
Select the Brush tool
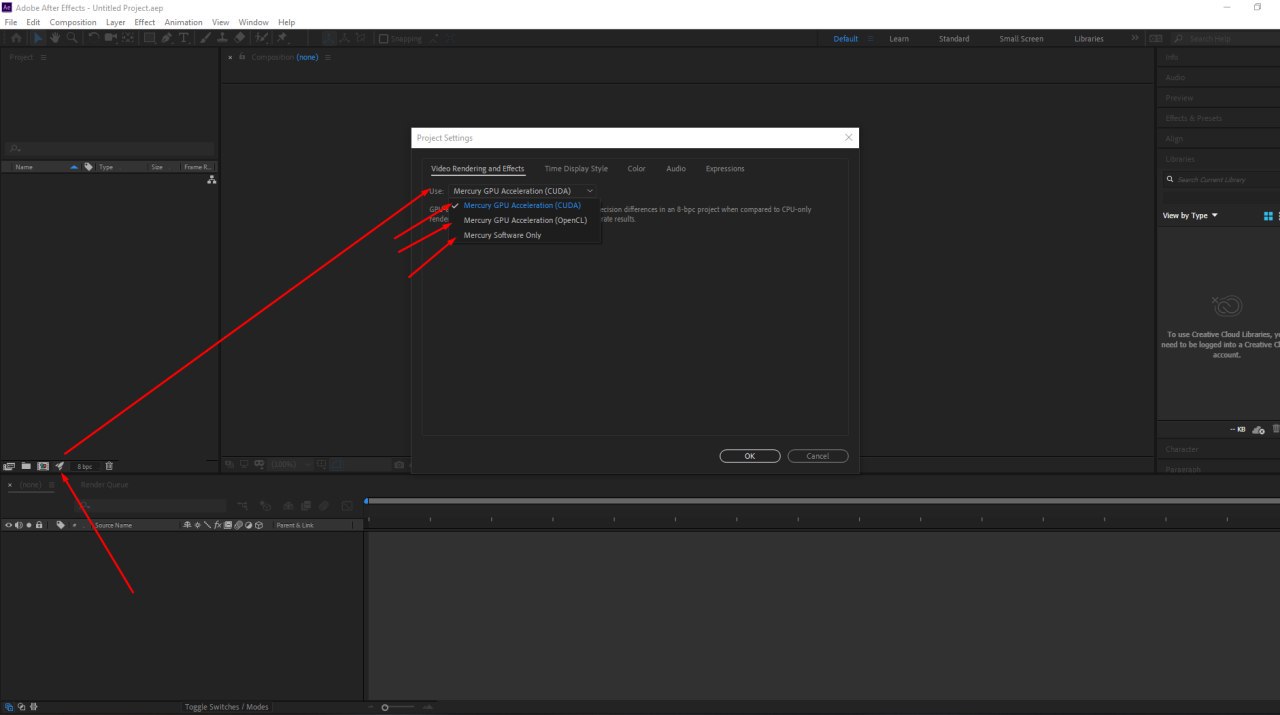click(205, 38)
